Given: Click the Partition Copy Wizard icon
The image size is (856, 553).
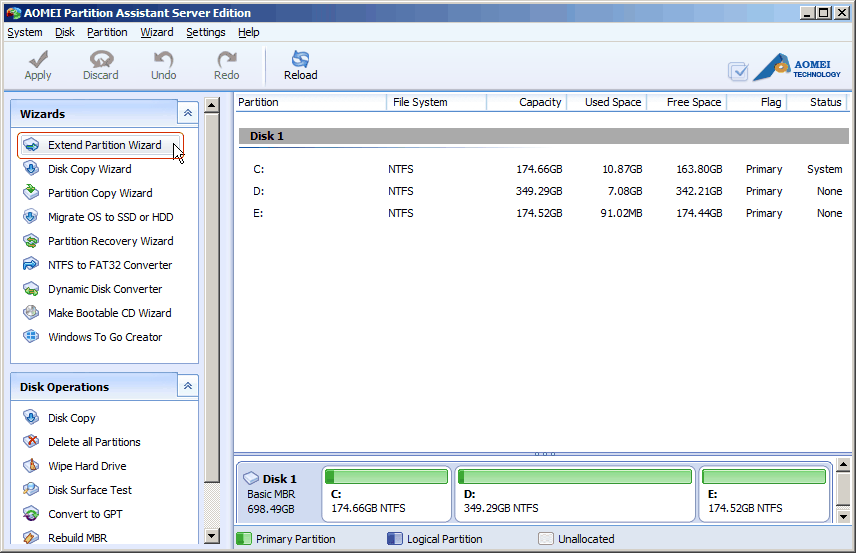Looking at the screenshot, I should click(31, 192).
